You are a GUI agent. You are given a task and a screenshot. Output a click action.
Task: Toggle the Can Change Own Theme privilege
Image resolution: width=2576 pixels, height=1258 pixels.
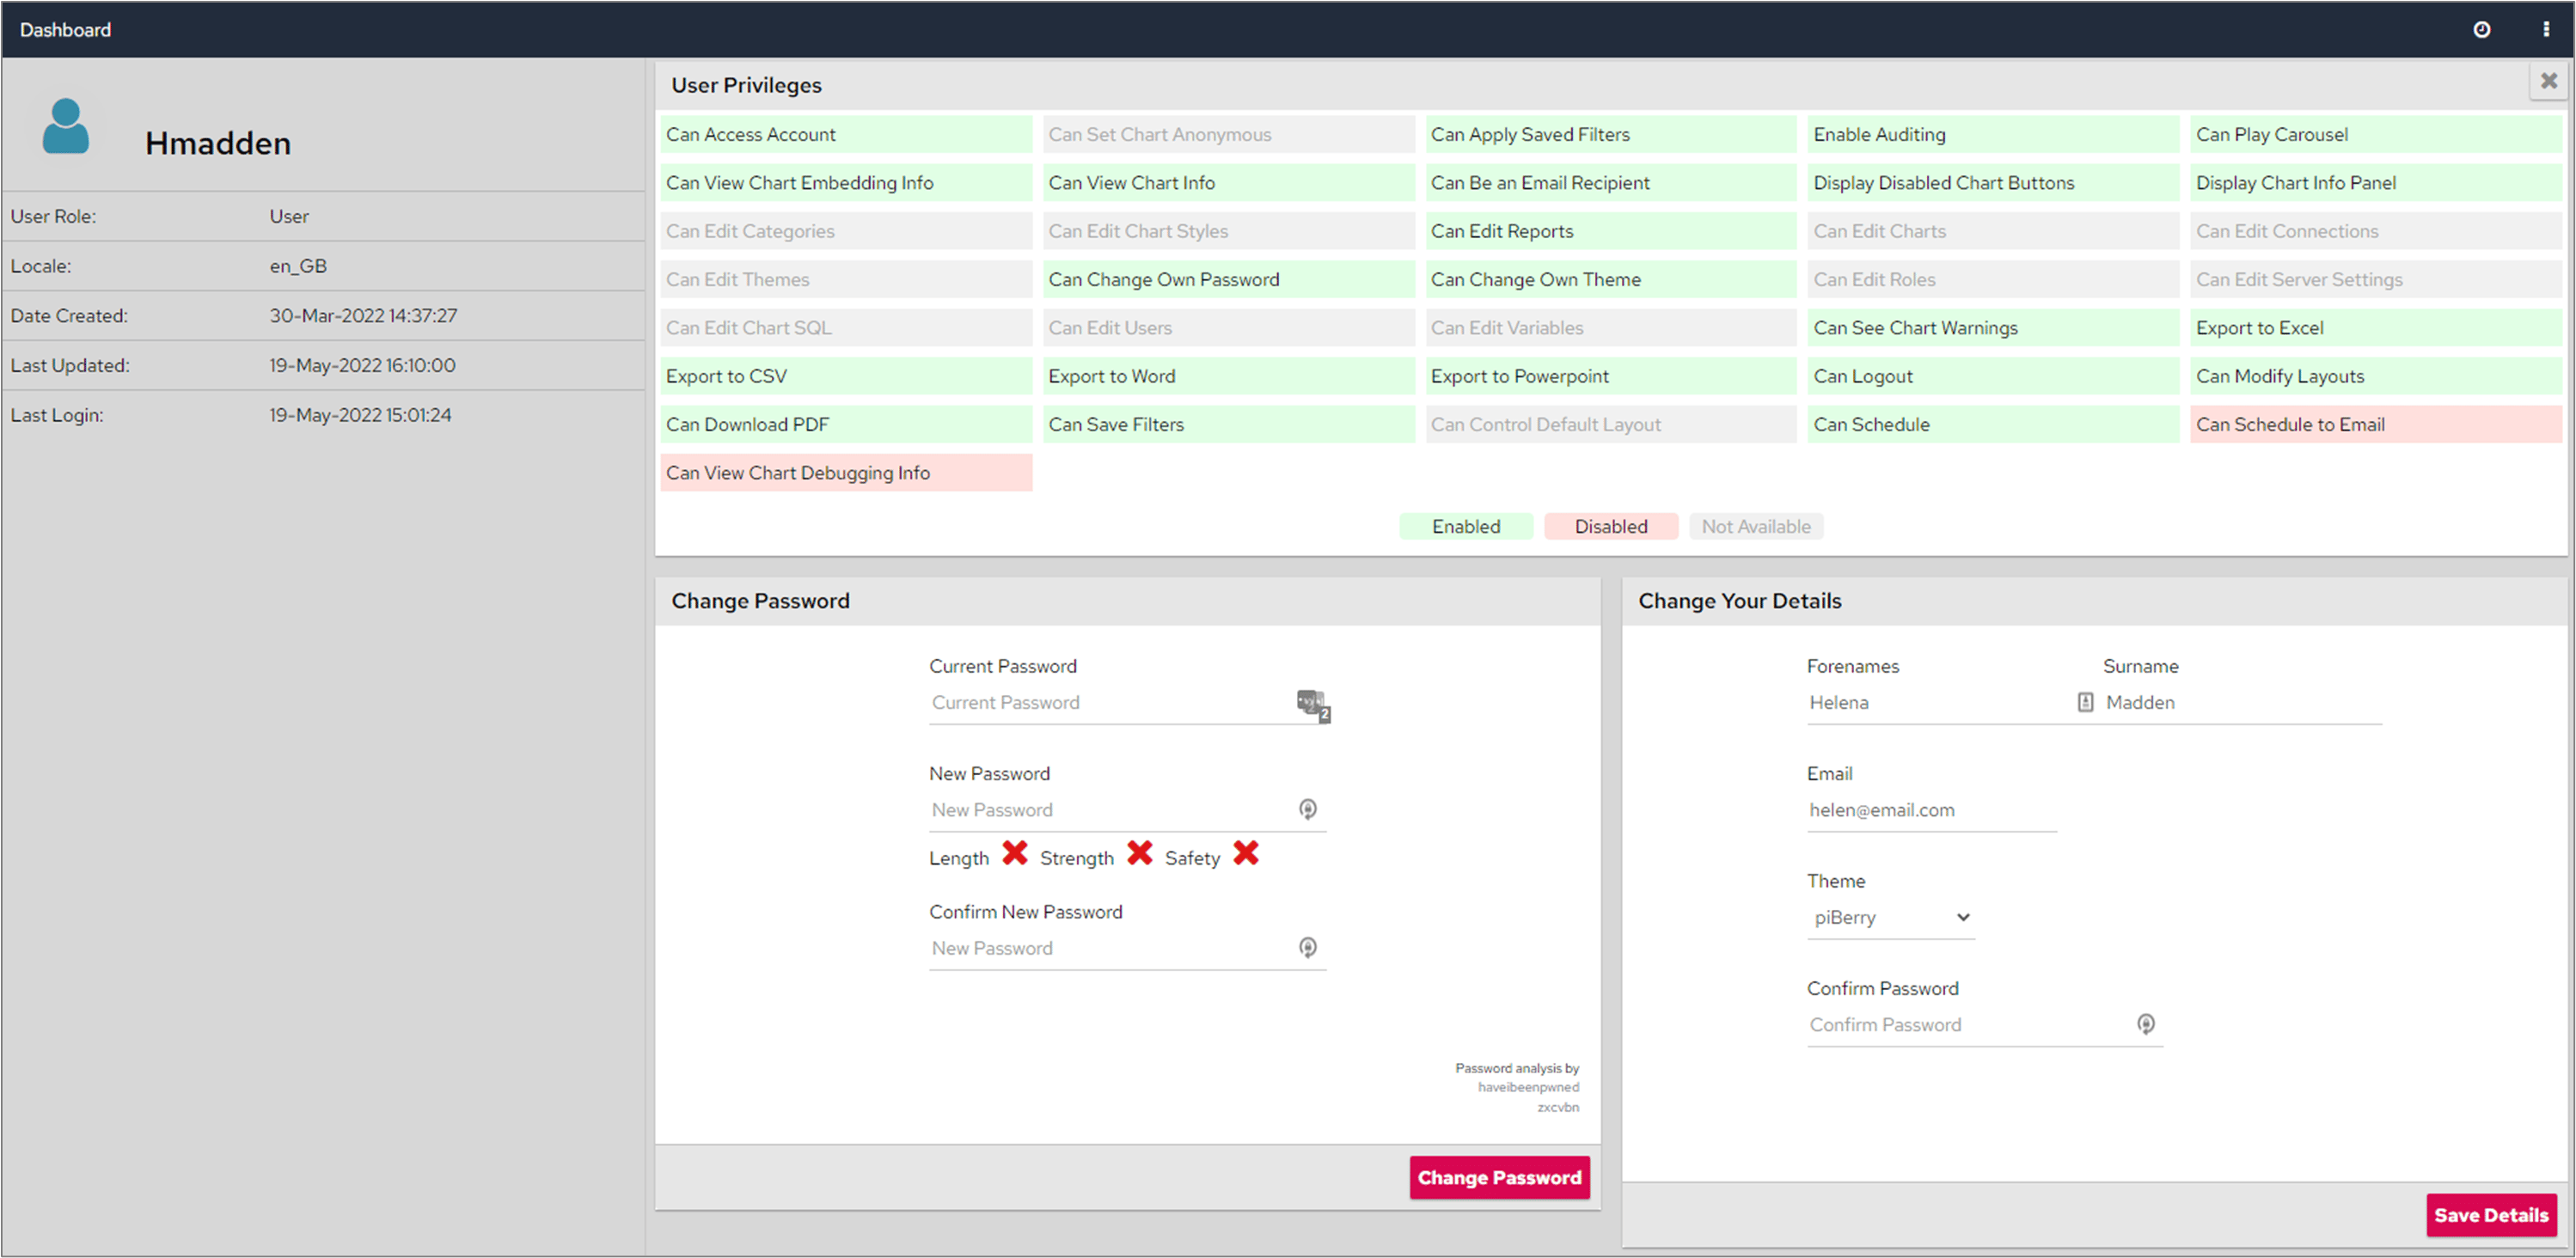1611,279
